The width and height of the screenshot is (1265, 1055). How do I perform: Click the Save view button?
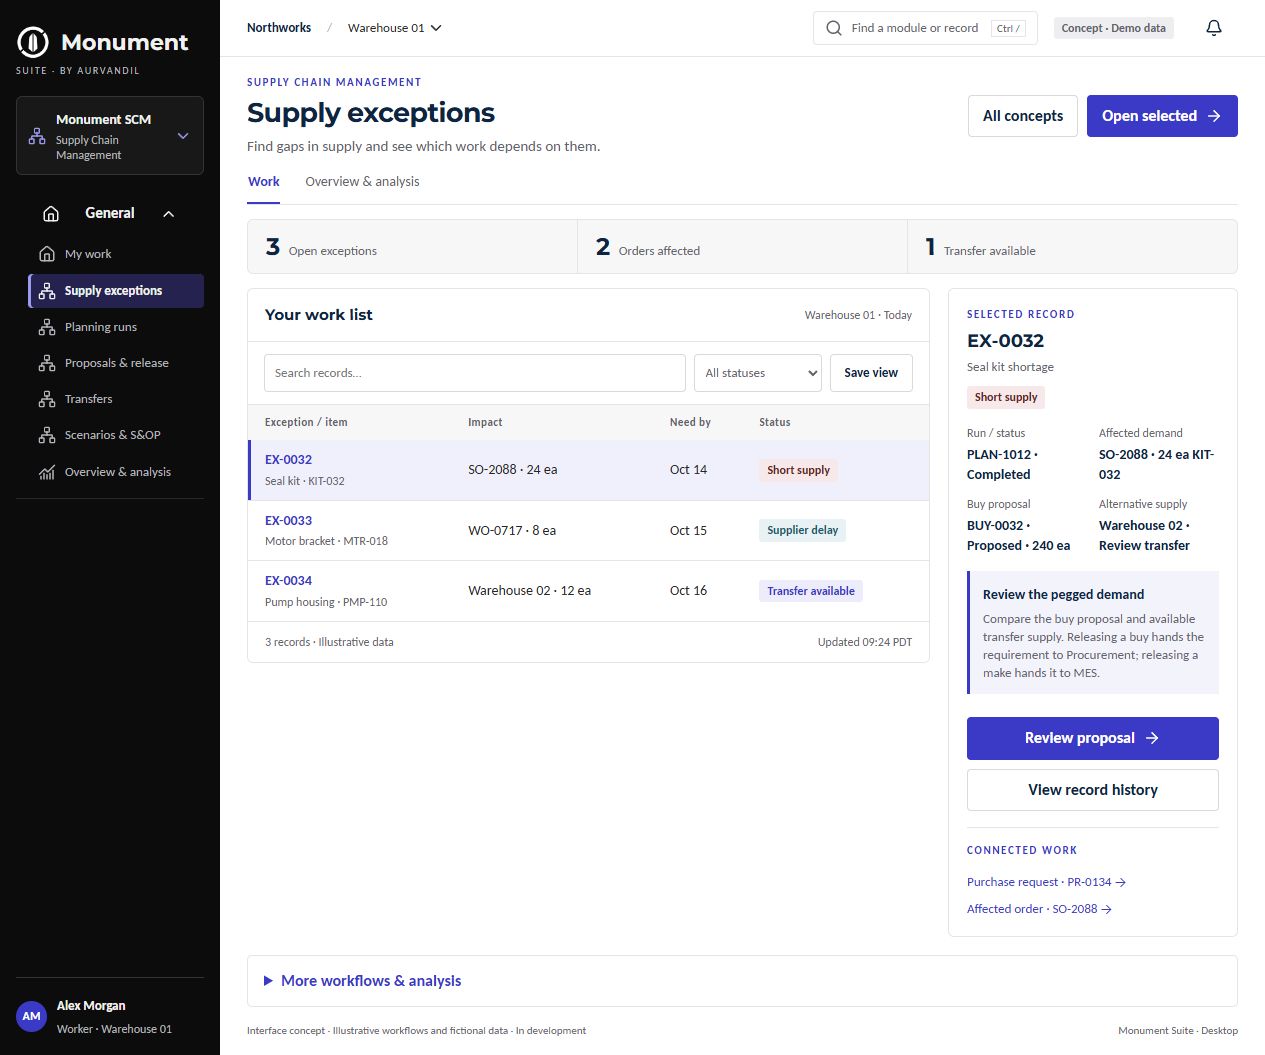tap(871, 373)
